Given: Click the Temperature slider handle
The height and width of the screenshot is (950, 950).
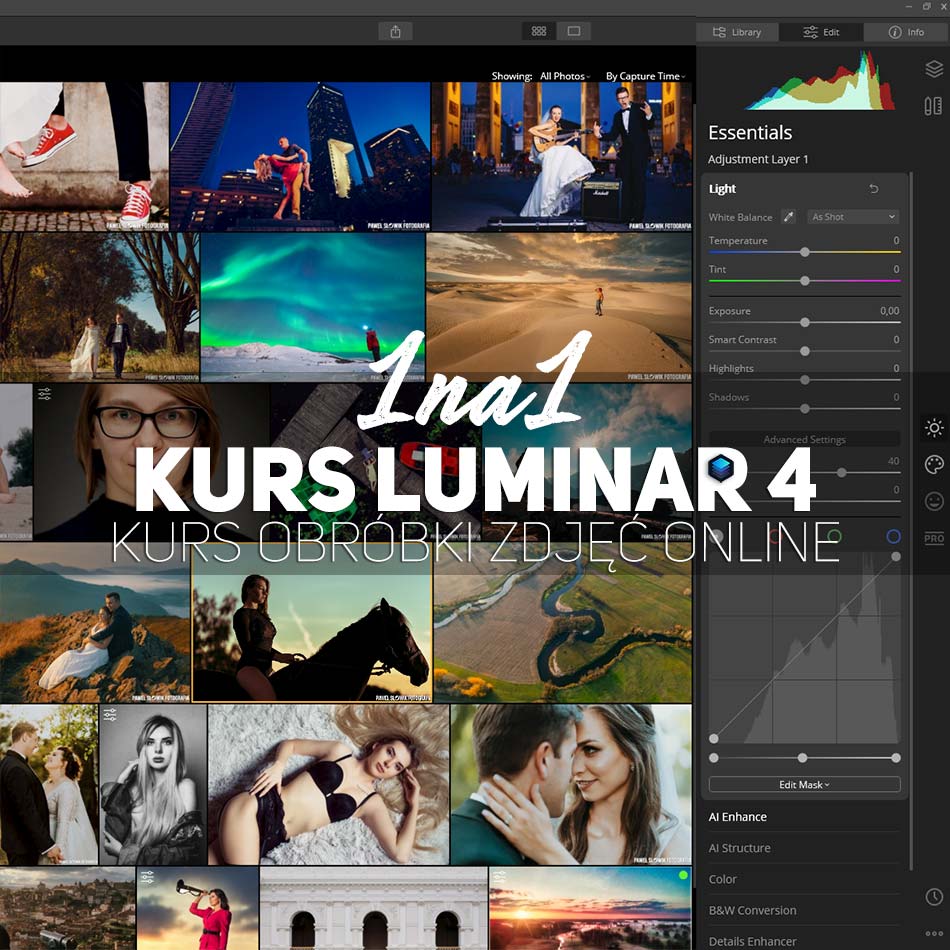Looking at the screenshot, I should pyautogui.click(x=805, y=252).
